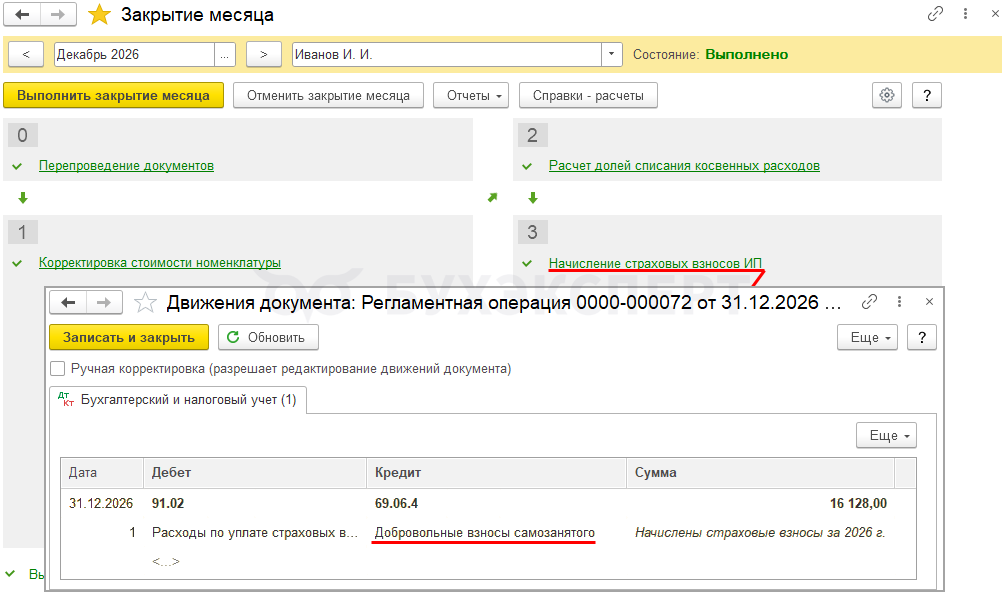Click checkmark beside Корректировка стоимости номенклатуры
This screenshot has width=1002, height=592.
(x=17, y=263)
